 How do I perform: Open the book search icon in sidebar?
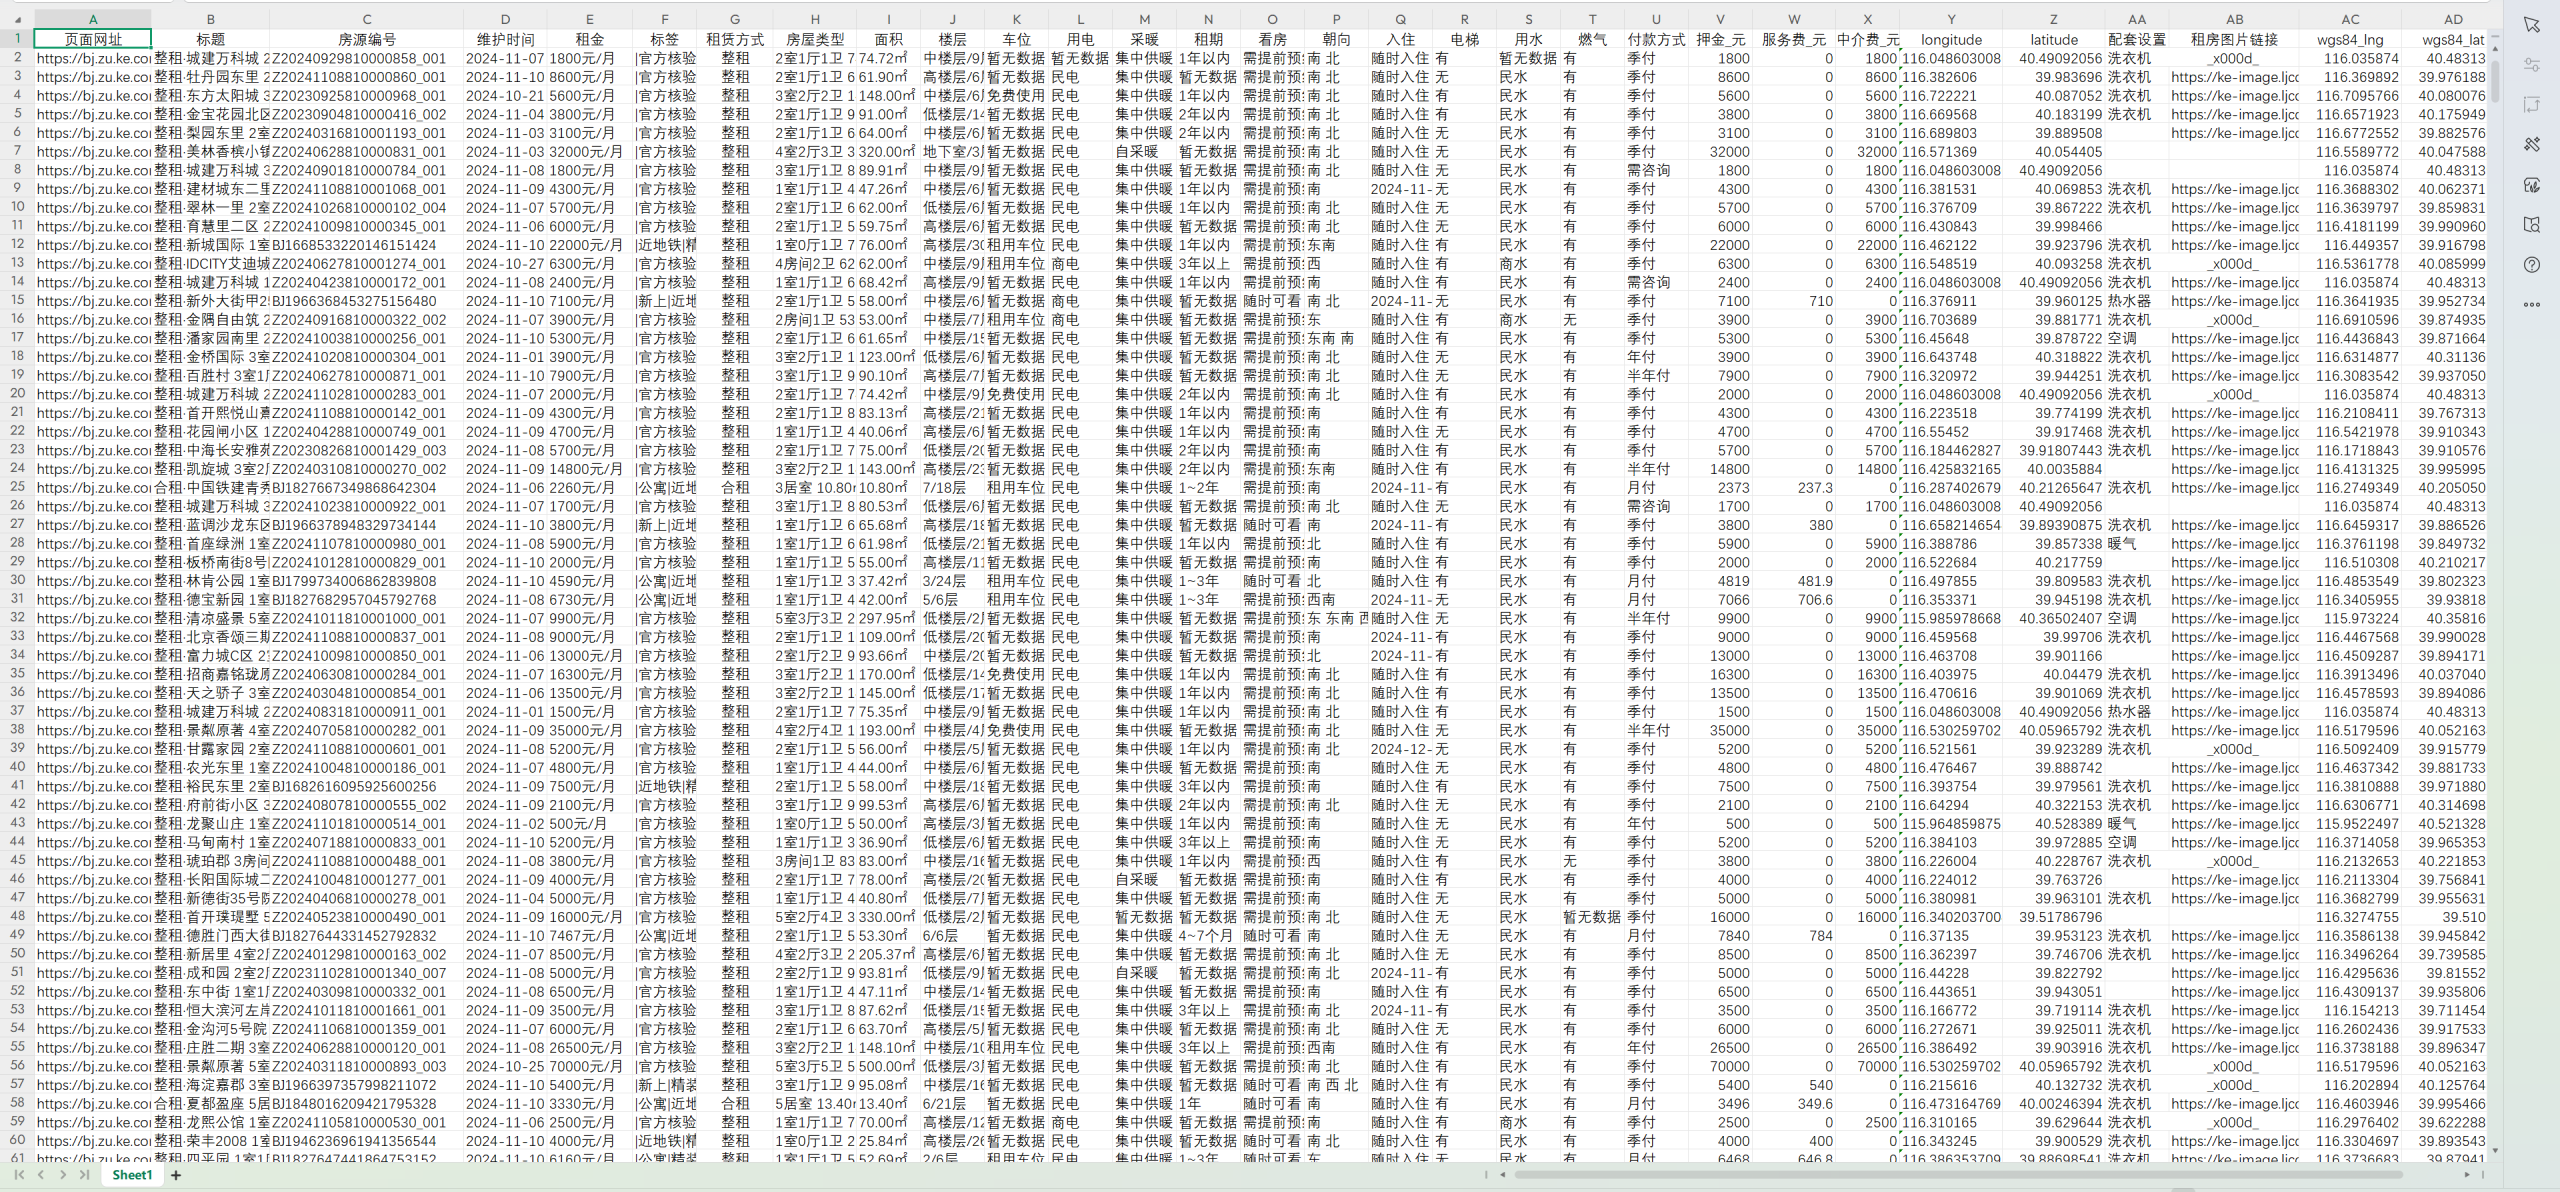click(2531, 224)
